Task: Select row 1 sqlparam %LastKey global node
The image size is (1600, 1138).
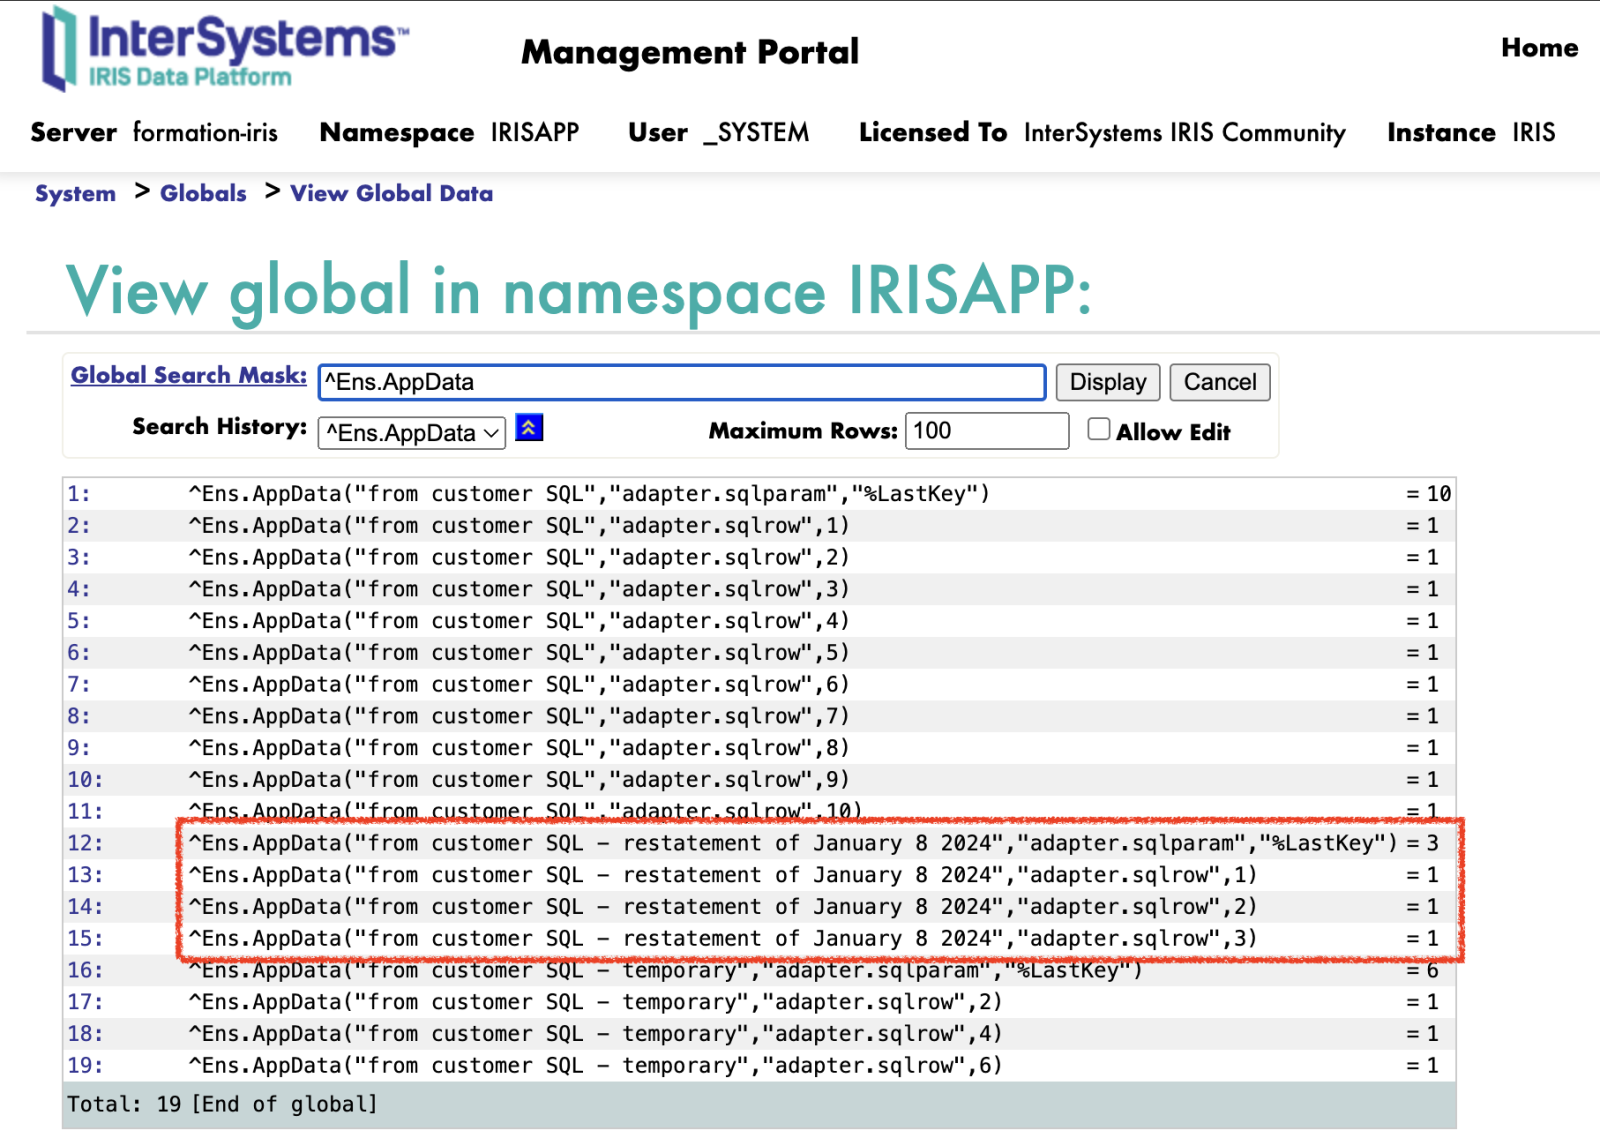Action: (x=589, y=494)
